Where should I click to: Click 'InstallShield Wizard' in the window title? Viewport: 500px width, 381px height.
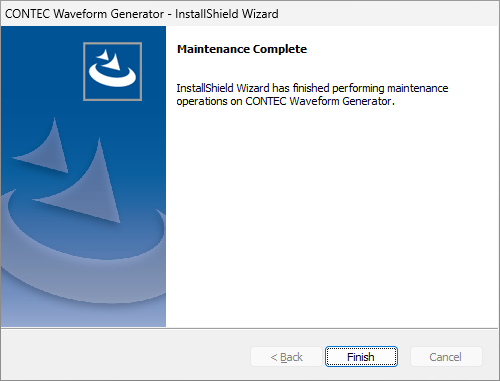coord(227,14)
